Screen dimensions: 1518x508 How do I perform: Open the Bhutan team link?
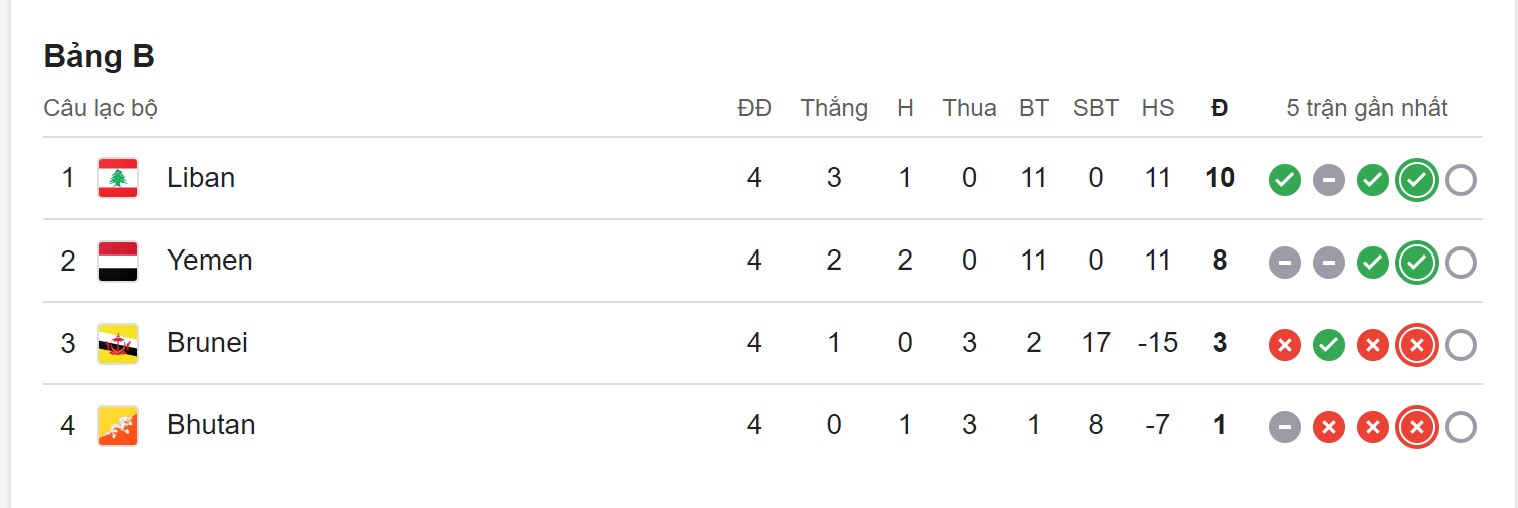[x=211, y=425]
